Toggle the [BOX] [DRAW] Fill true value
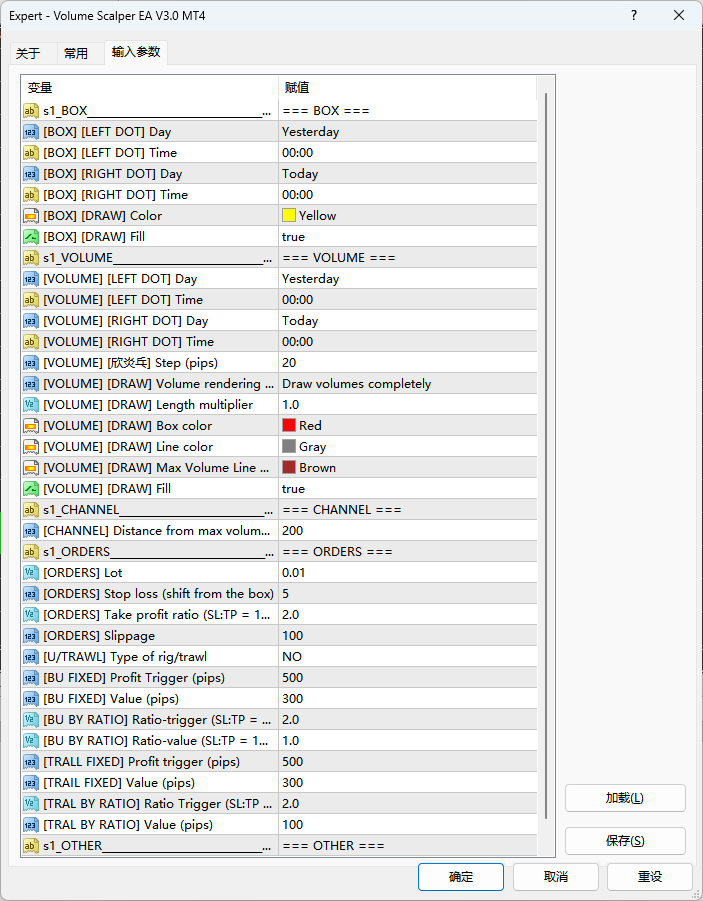This screenshot has height=901, width=703. [x=408, y=236]
